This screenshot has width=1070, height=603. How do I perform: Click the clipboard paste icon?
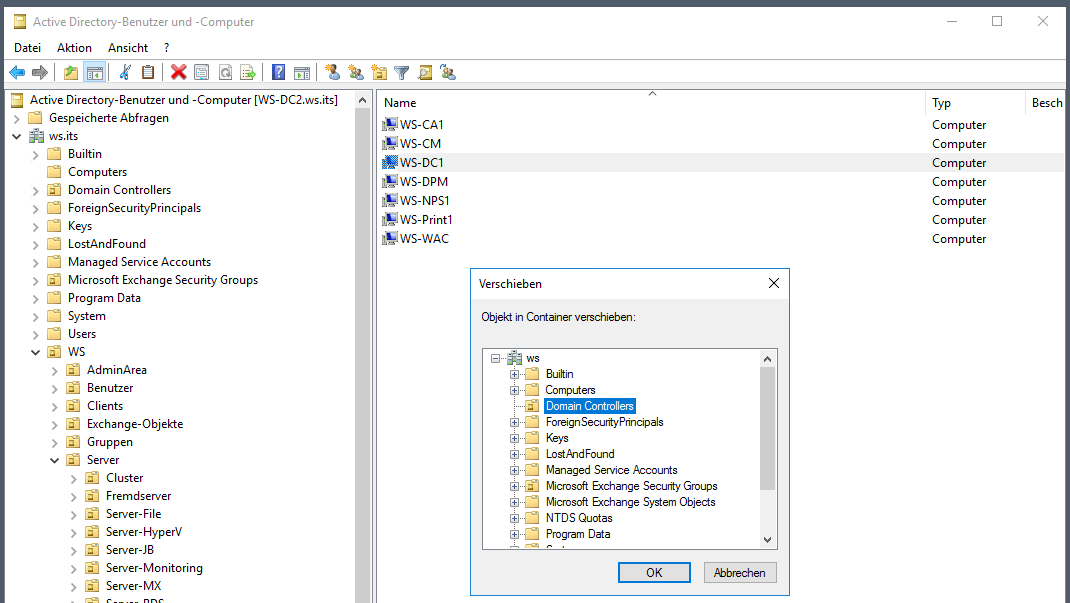(x=148, y=72)
